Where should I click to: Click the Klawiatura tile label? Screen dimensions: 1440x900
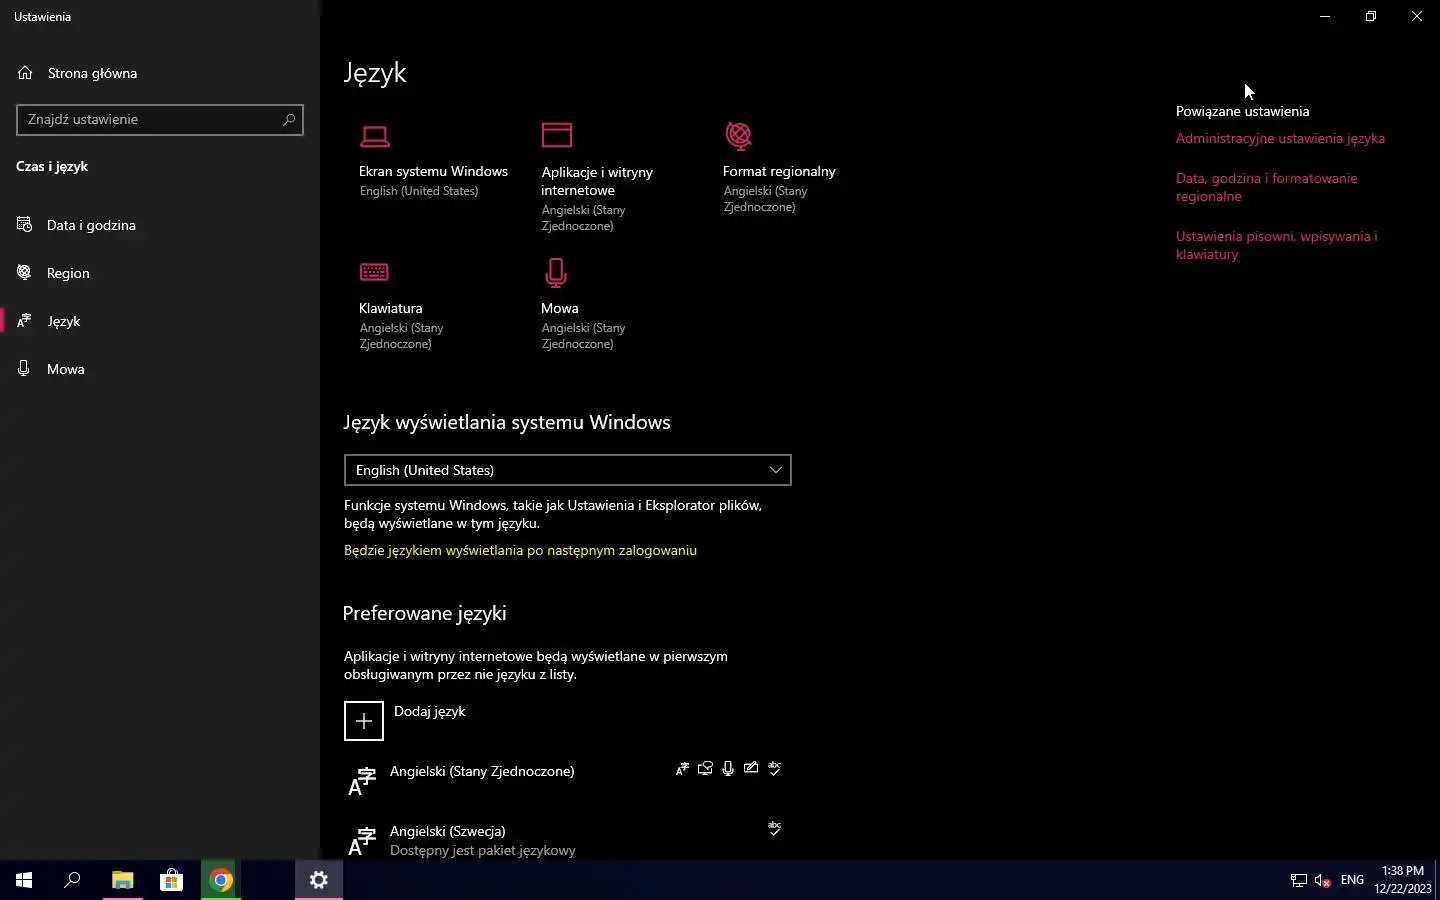pos(390,309)
